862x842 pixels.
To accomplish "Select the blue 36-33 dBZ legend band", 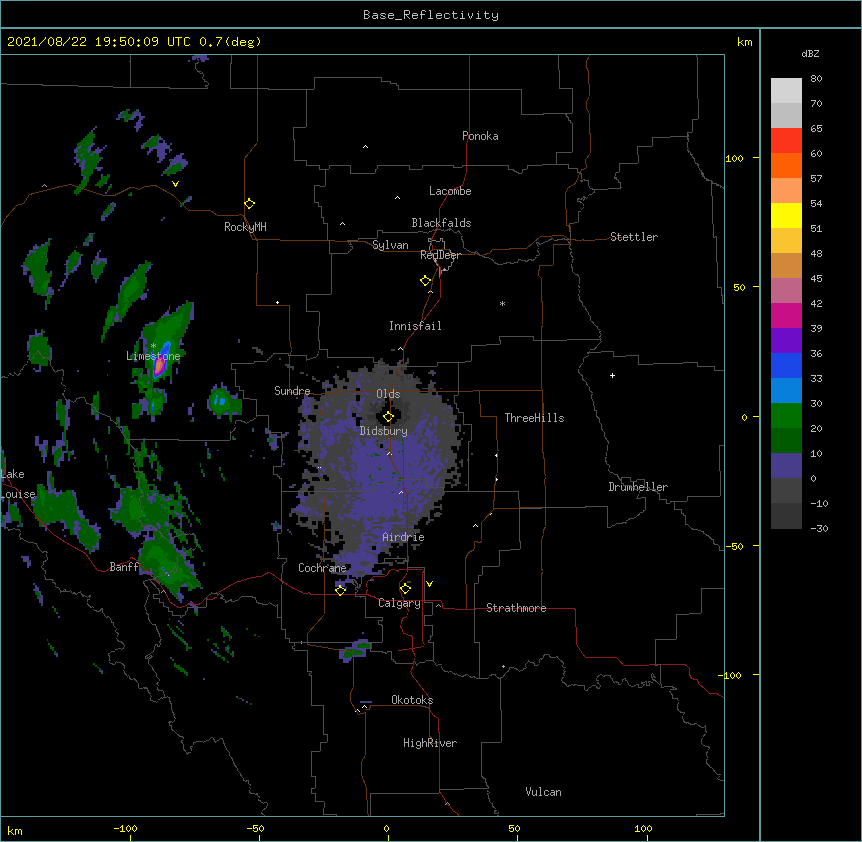I will coord(786,366).
